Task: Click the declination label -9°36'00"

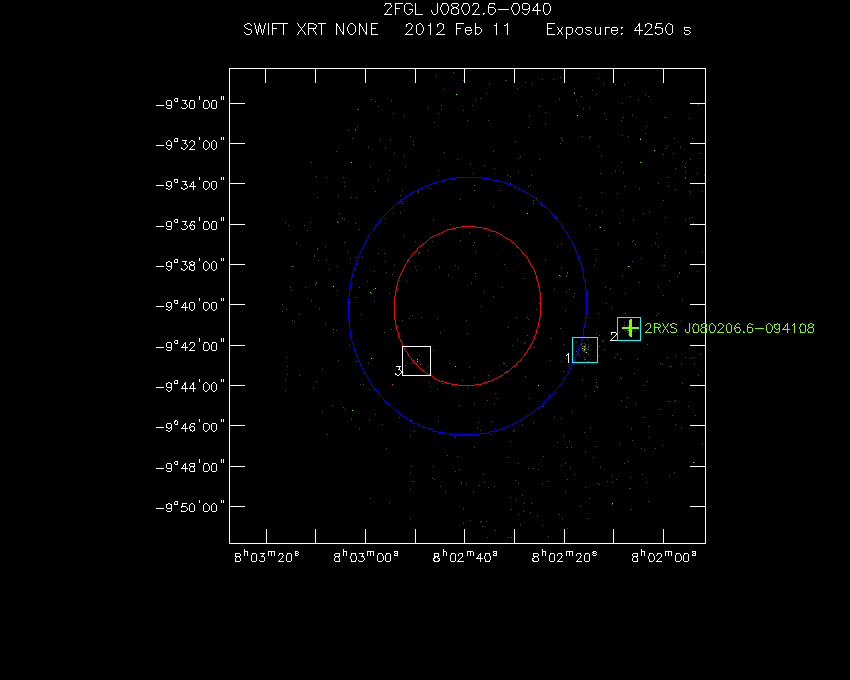Action: pyautogui.click(x=190, y=225)
